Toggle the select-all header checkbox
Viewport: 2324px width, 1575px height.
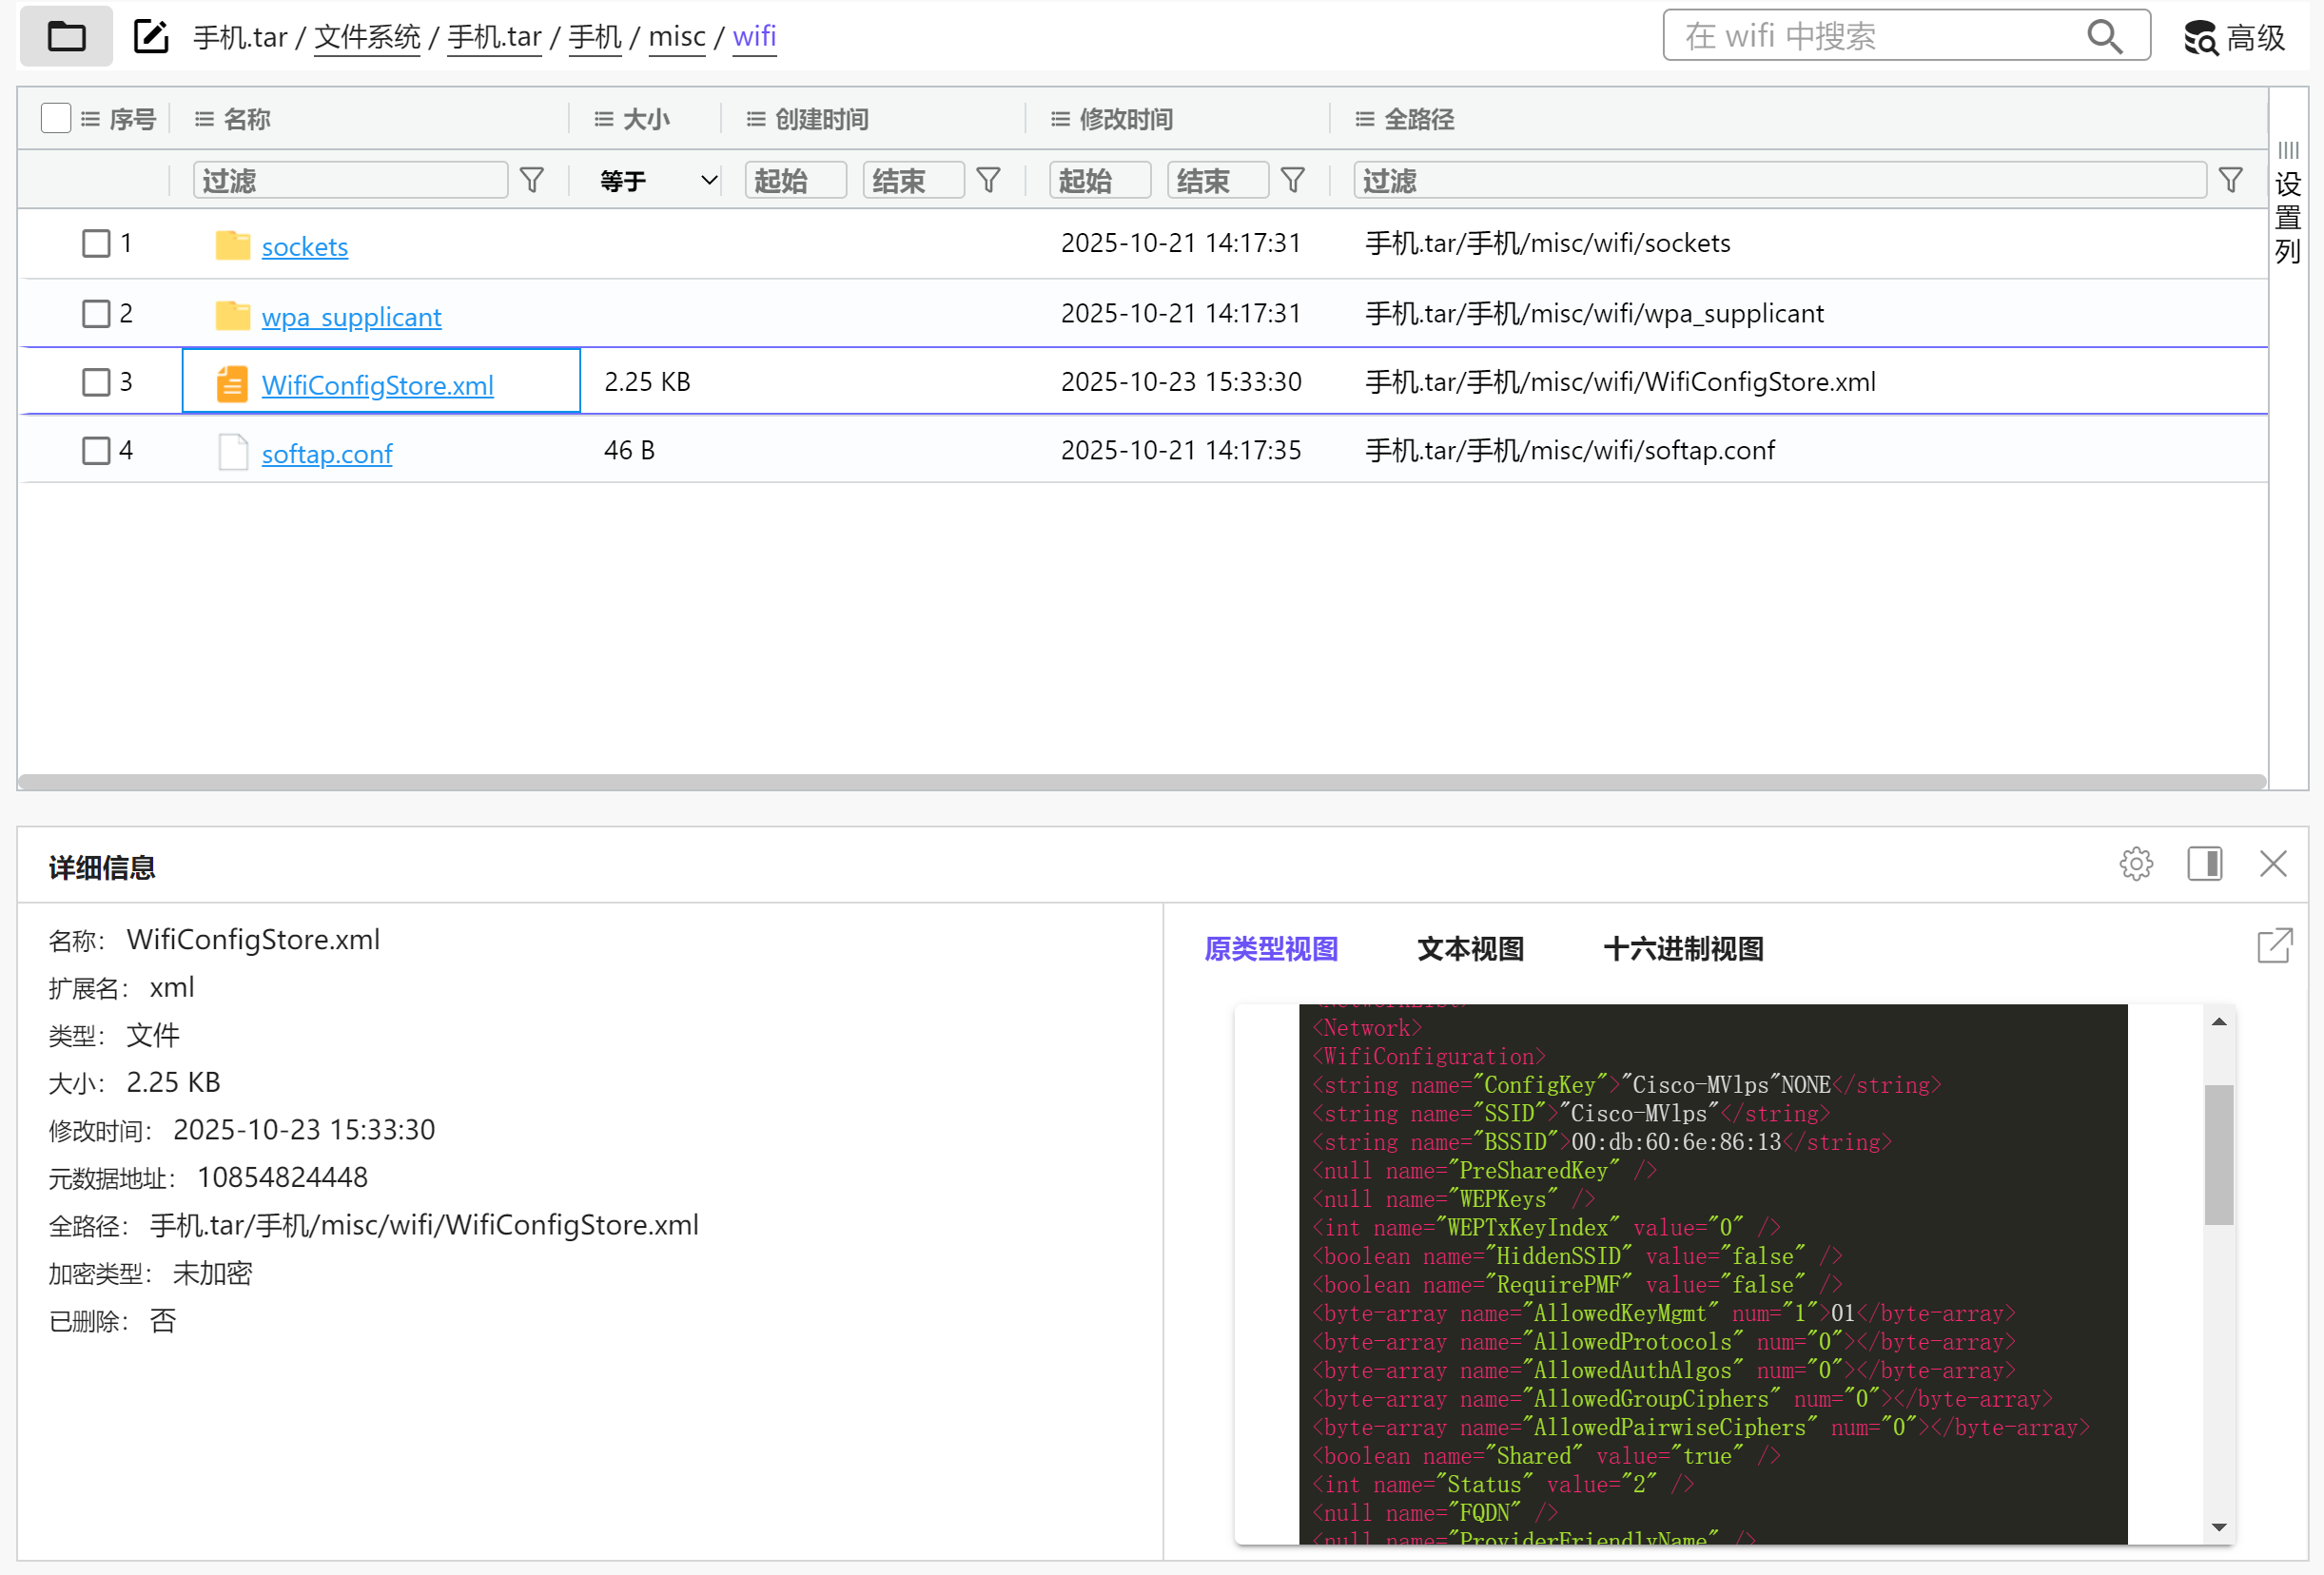click(x=56, y=118)
